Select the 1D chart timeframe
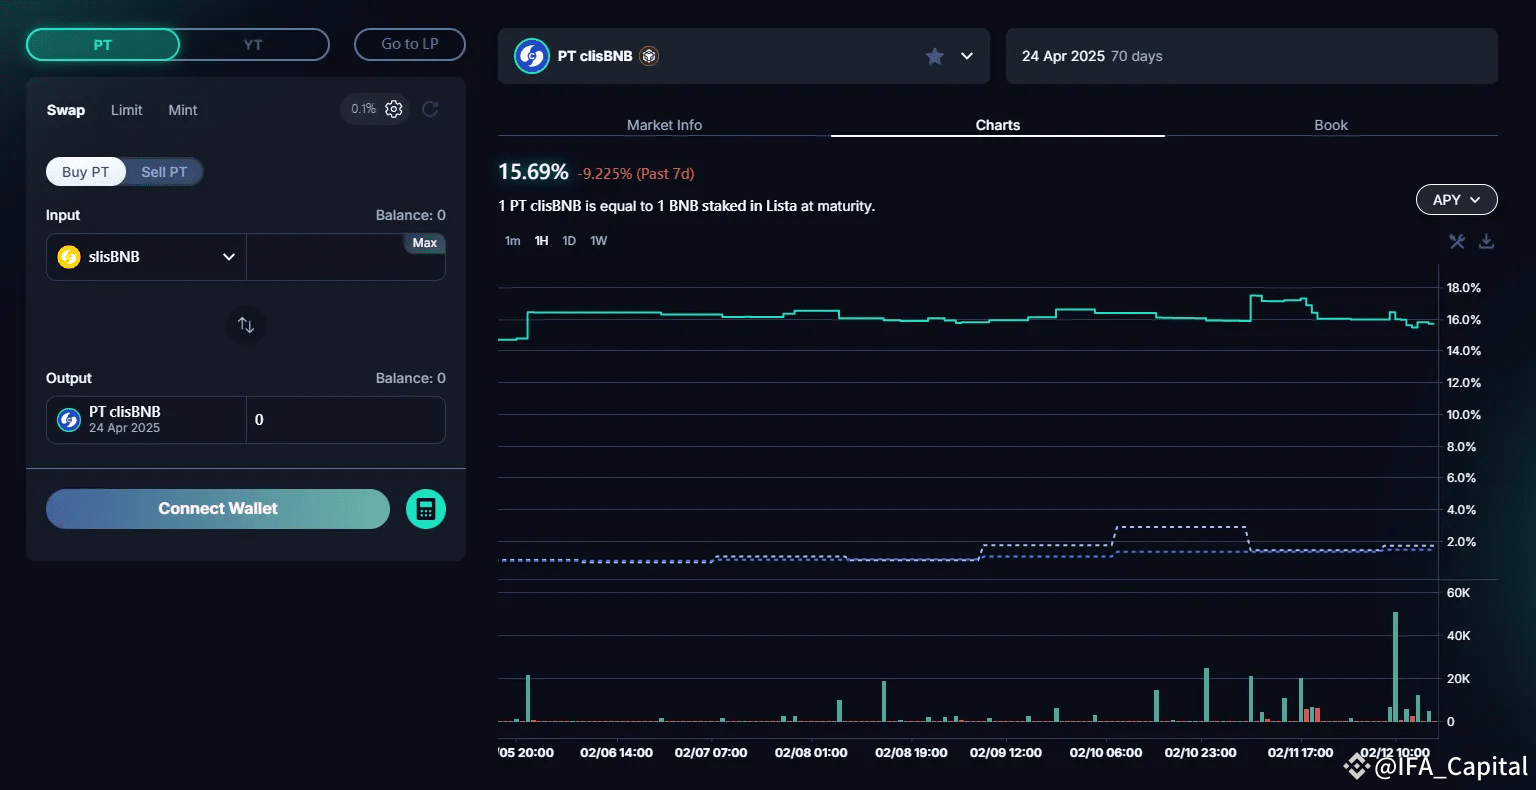1536x790 pixels. pos(569,241)
